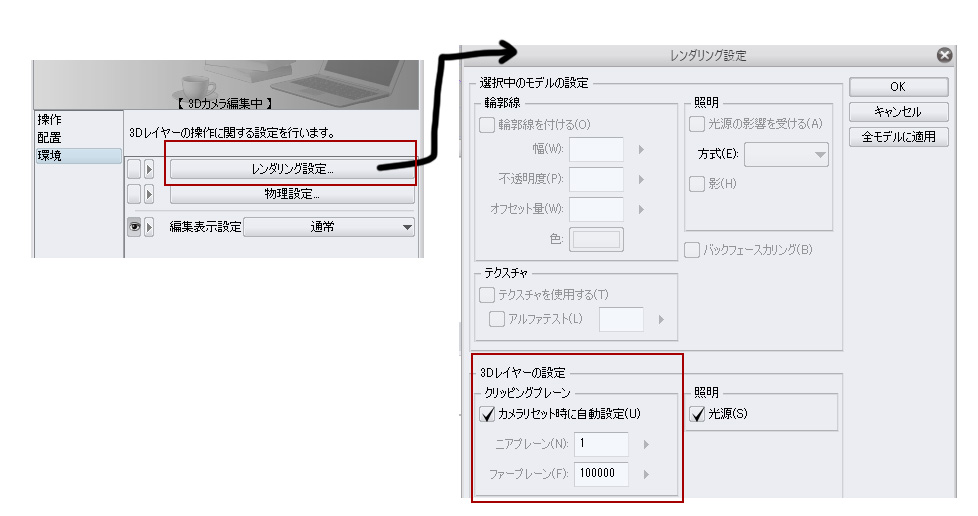The image size is (978, 516).
Task: Enable バックフェースカリング(B) checkbox
Action: 692,250
